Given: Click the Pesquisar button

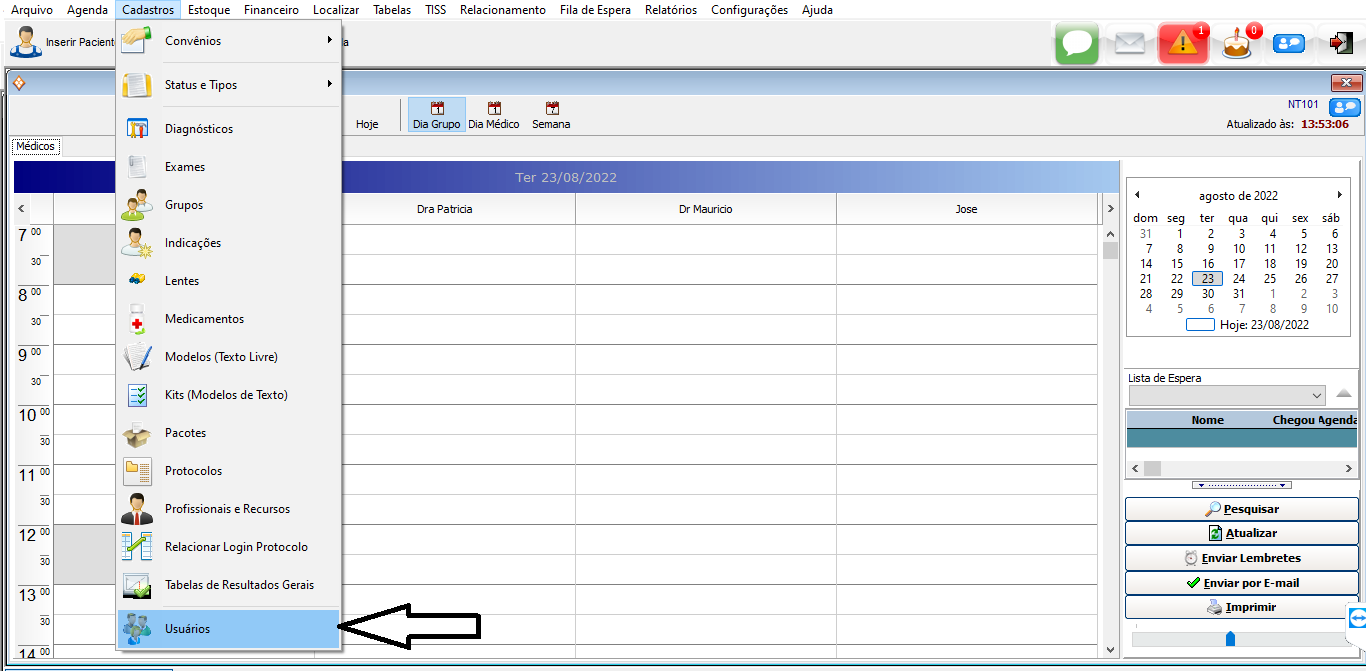Looking at the screenshot, I should 1241,509.
